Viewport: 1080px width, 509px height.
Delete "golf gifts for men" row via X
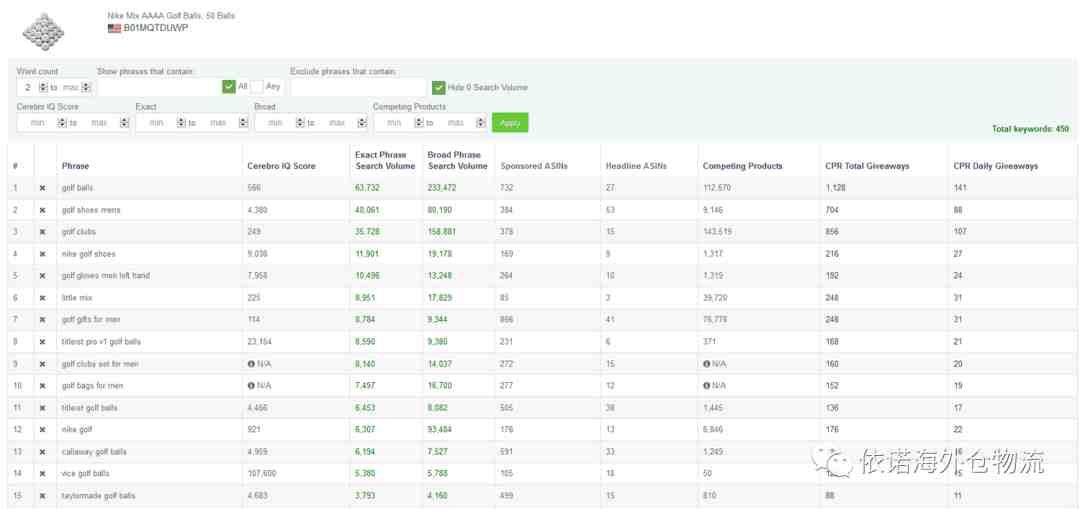42,320
